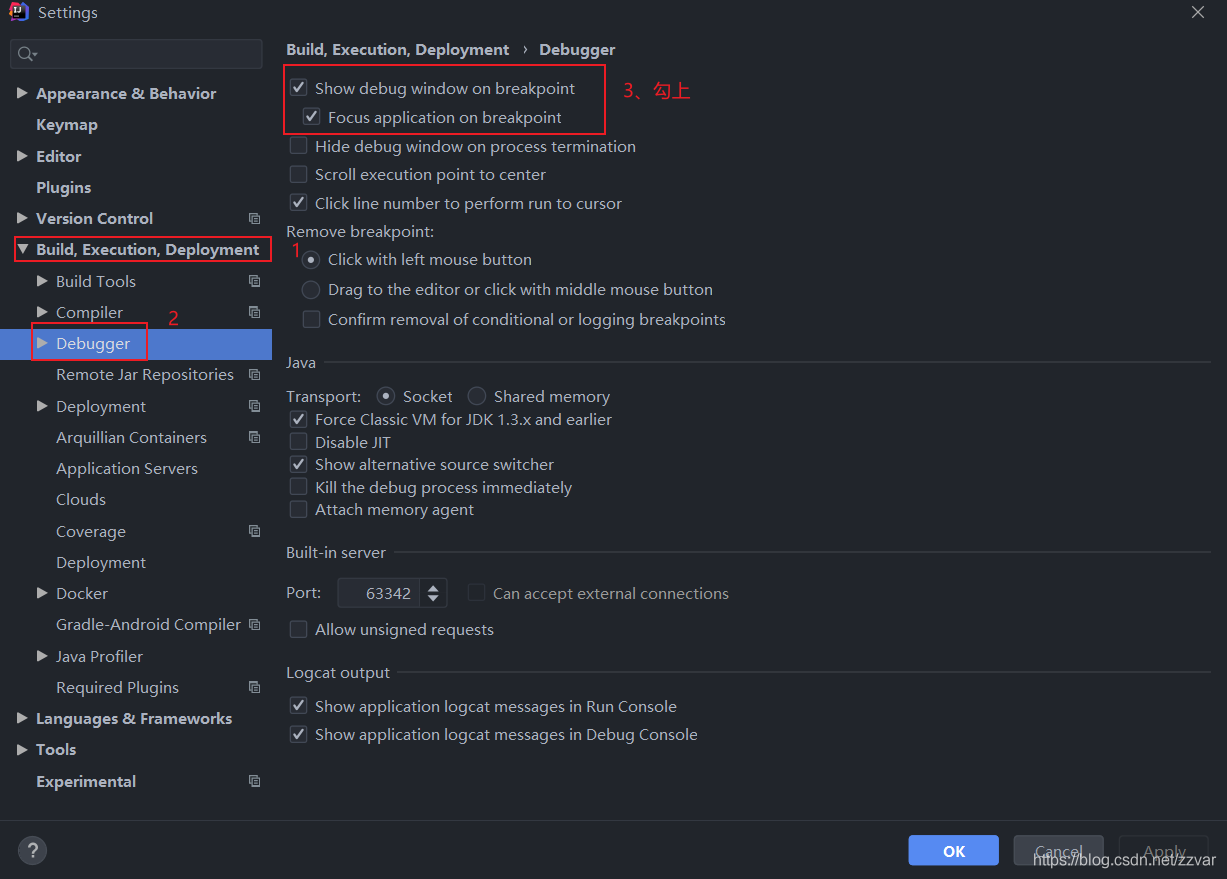Click project-level icon beside Build Tools

tap(254, 282)
